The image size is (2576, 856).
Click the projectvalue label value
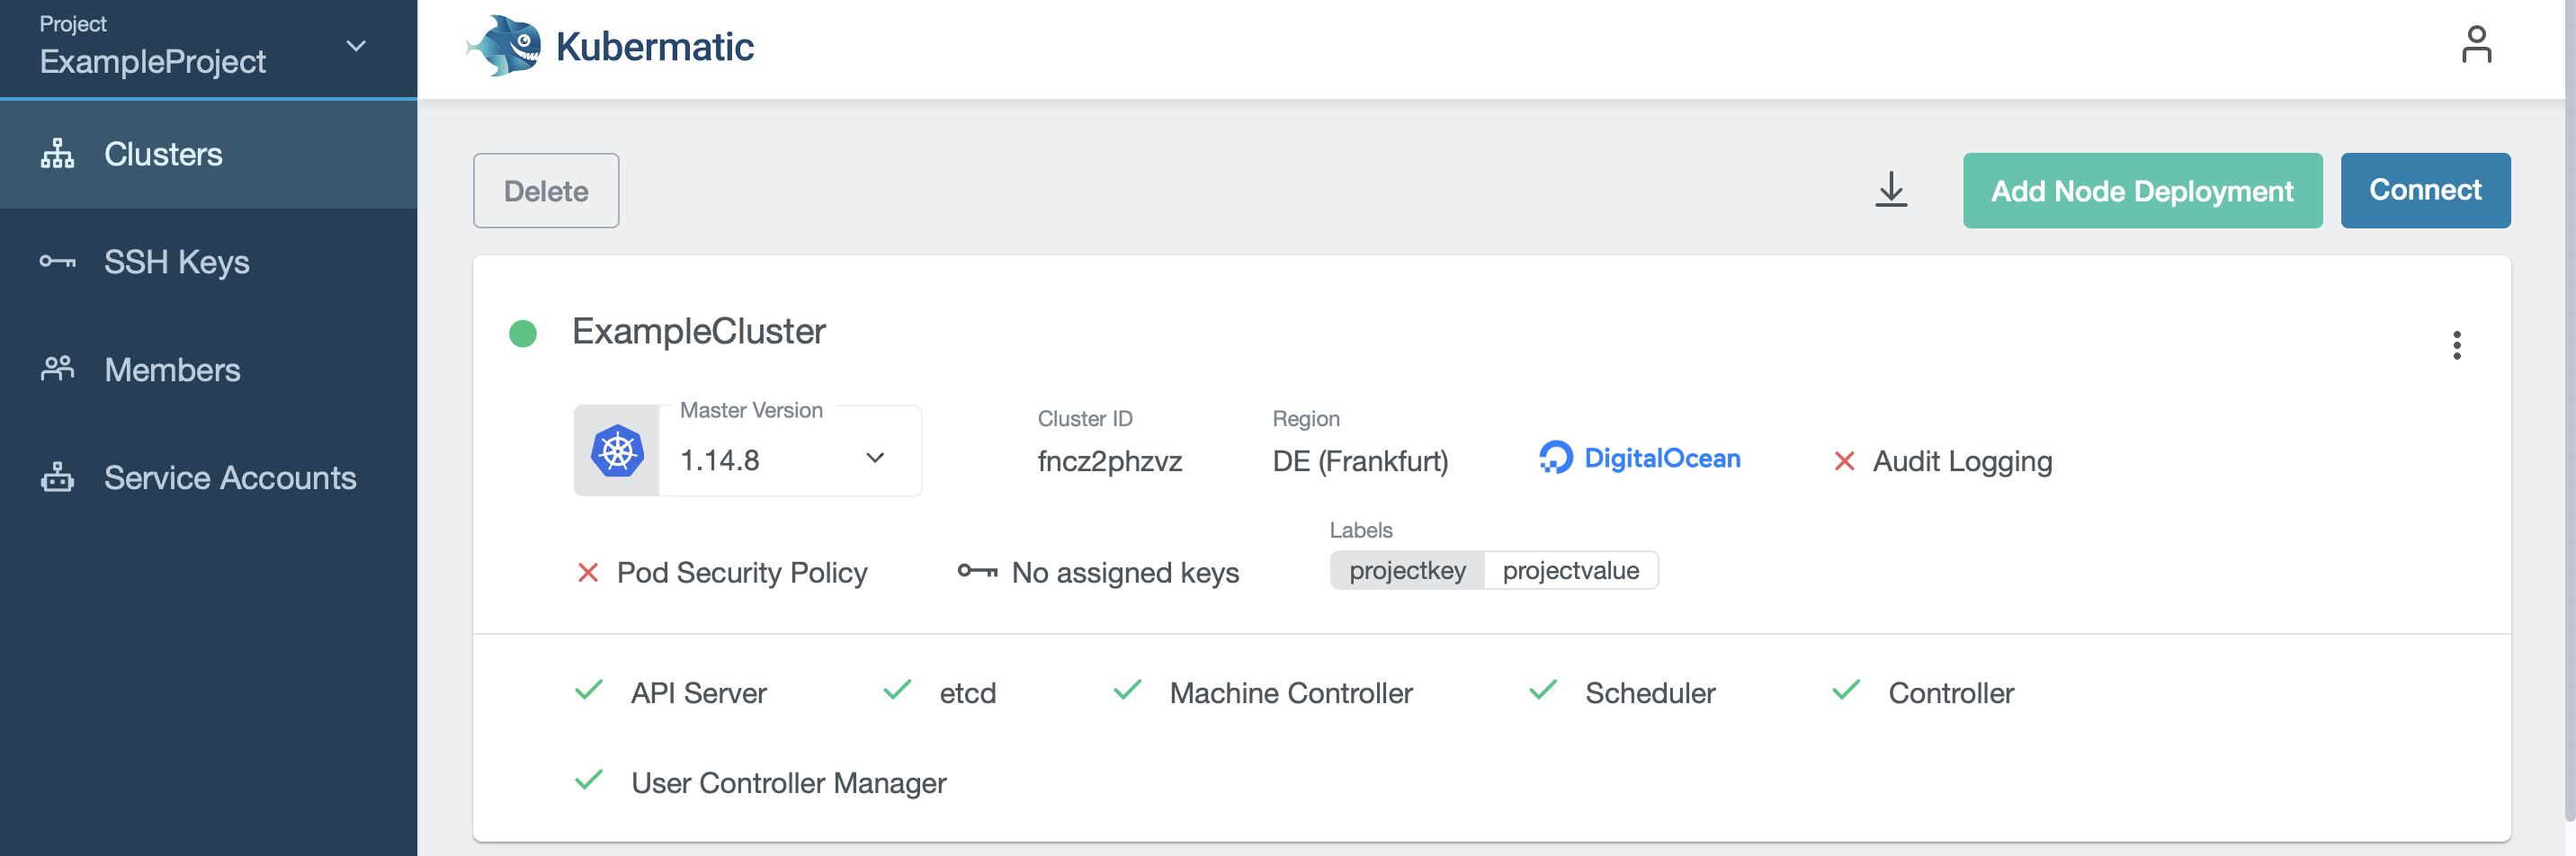(x=1571, y=570)
